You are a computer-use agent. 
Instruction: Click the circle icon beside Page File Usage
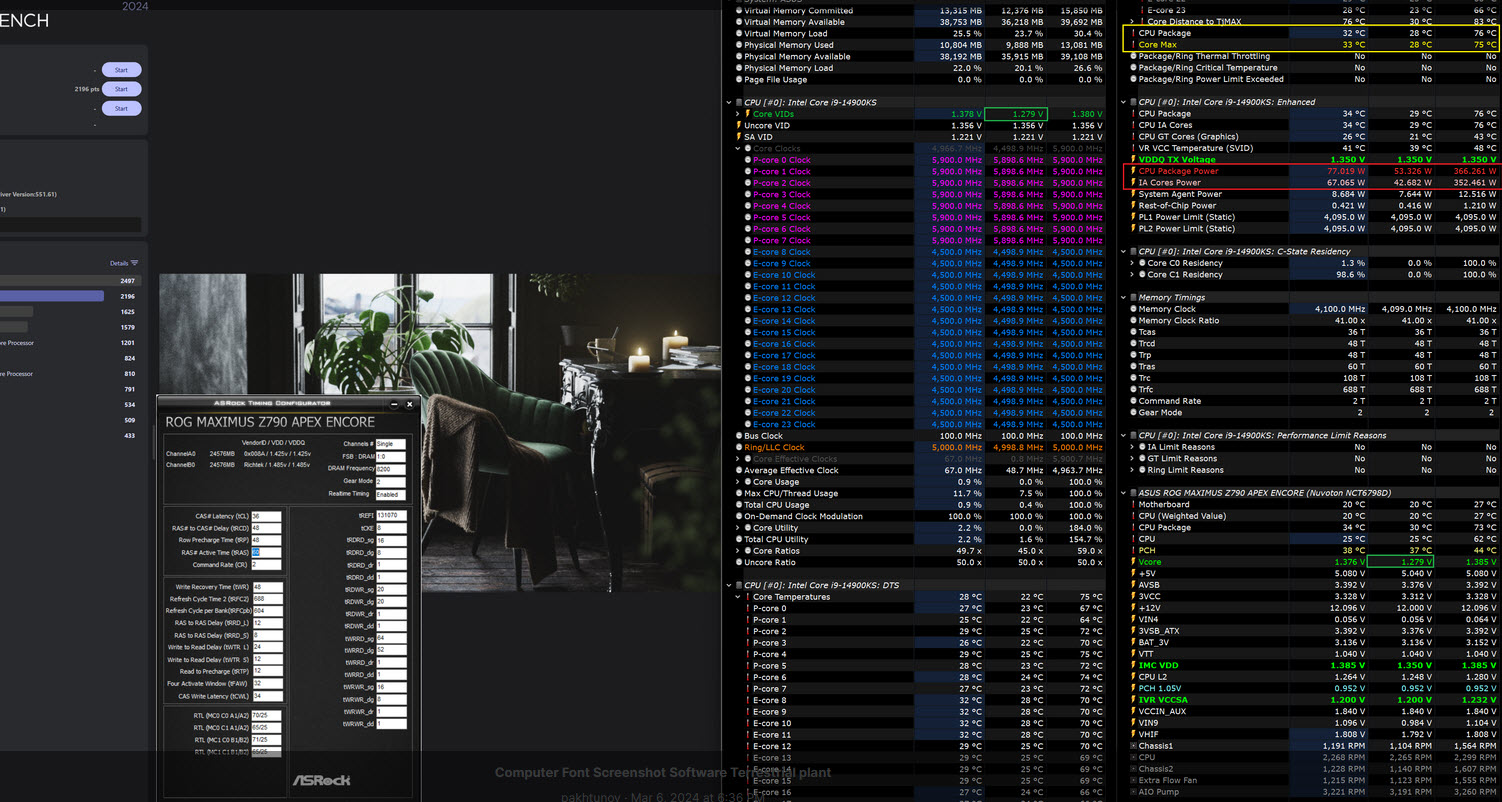coord(740,80)
